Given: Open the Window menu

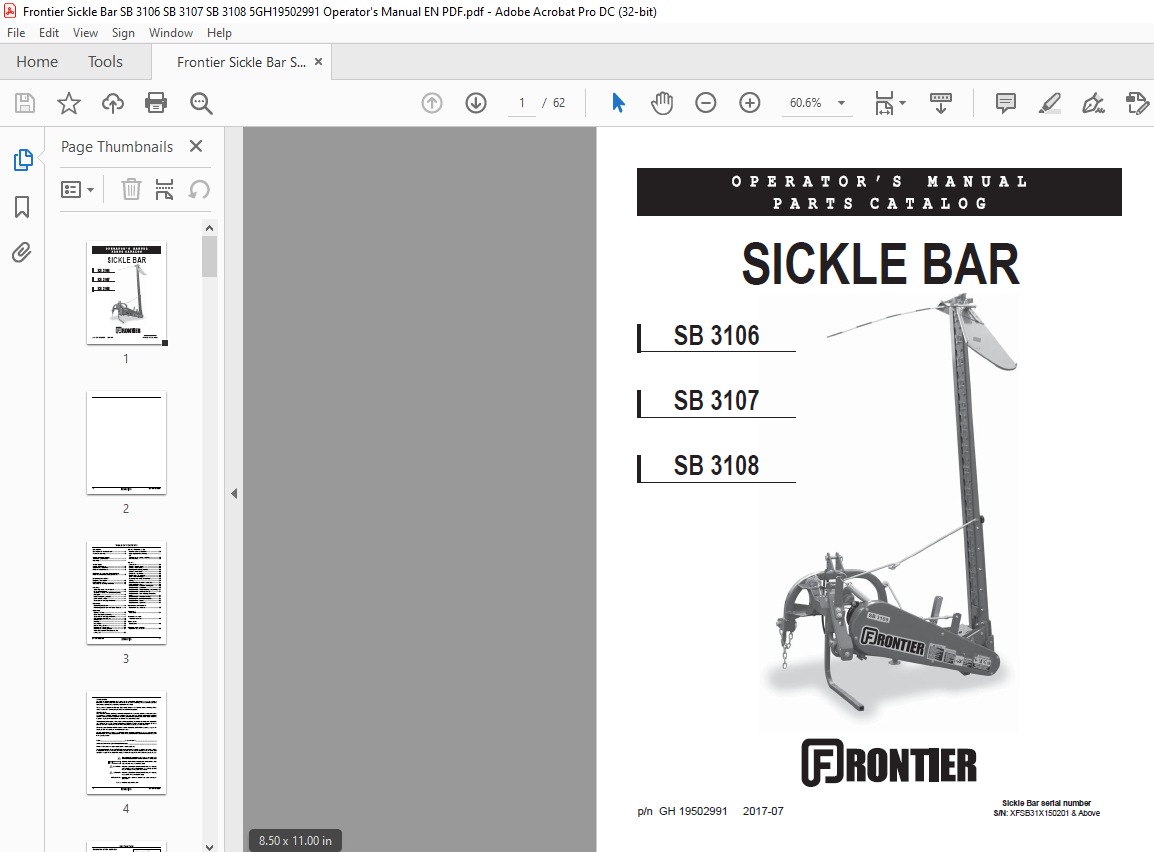Looking at the screenshot, I should click(x=171, y=33).
